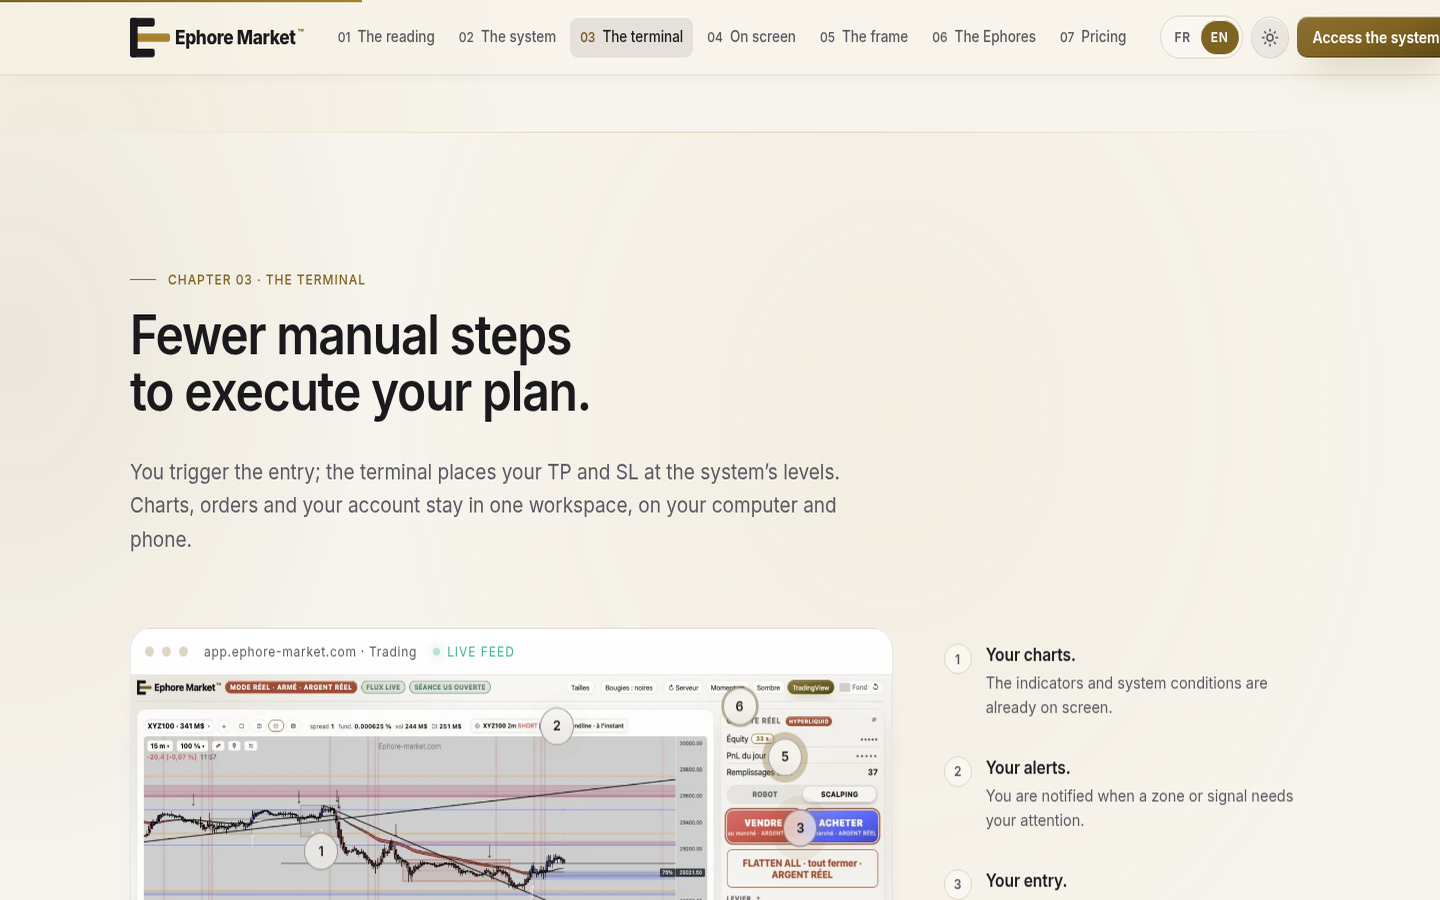Click hotspot marker 5 beside PnL du jour
The height and width of the screenshot is (900, 1440).
click(785, 757)
